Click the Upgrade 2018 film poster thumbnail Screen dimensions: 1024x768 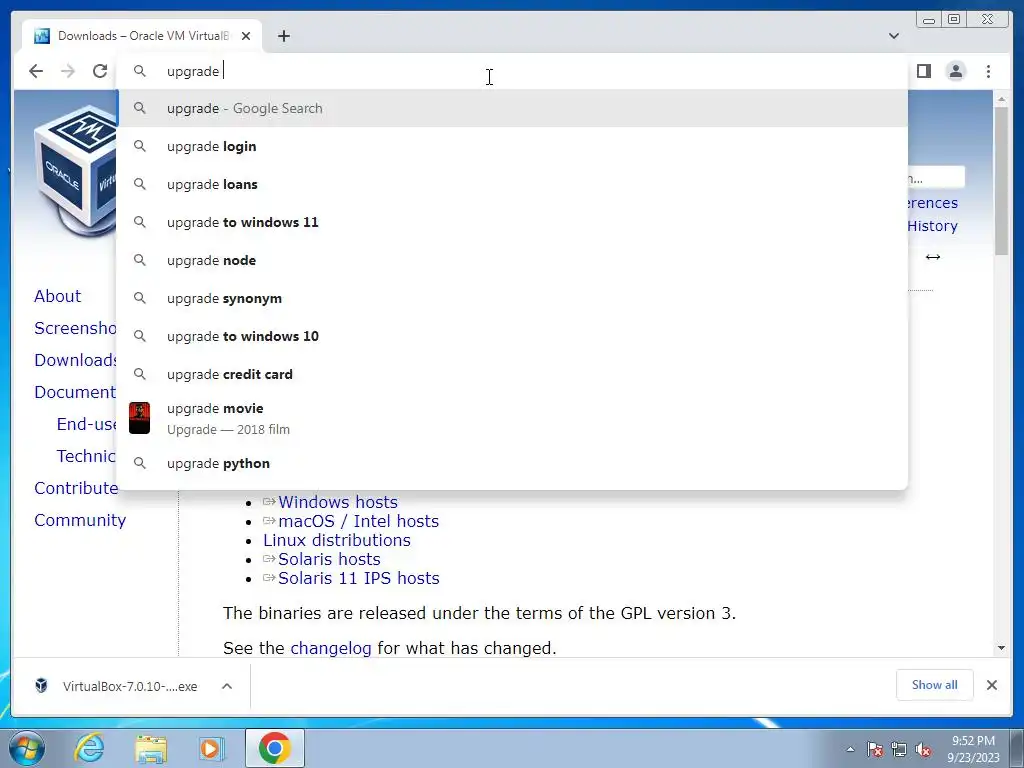click(x=139, y=418)
